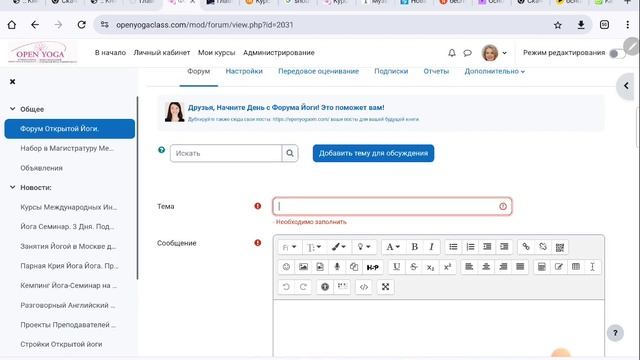Toggle Режим редактирования switch

click(616, 53)
